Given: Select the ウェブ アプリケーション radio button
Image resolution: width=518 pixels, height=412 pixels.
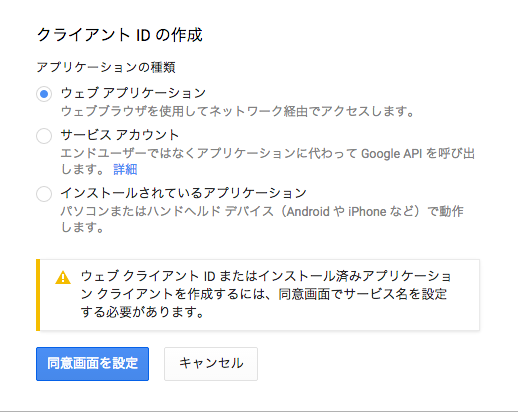Looking at the screenshot, I should pos(44,94).
